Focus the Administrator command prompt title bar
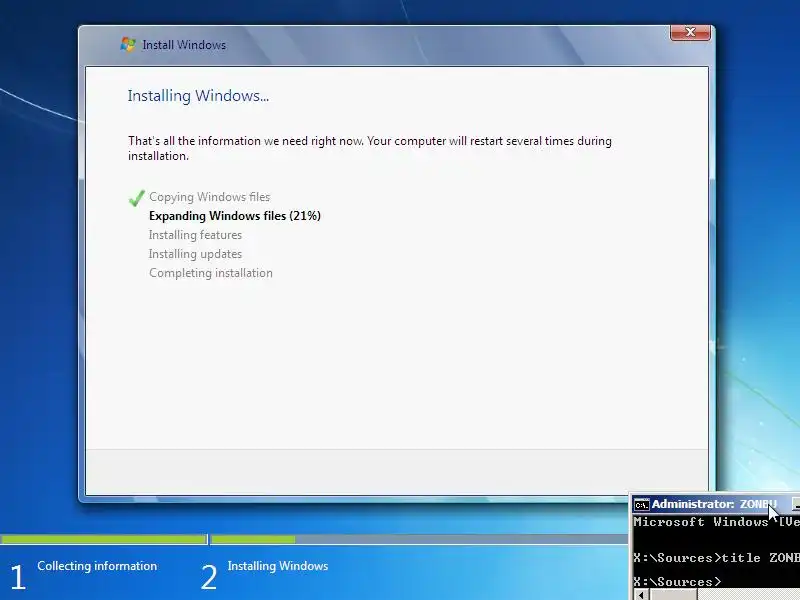This screenshot has width=800, height=600. tap(715, 504)
